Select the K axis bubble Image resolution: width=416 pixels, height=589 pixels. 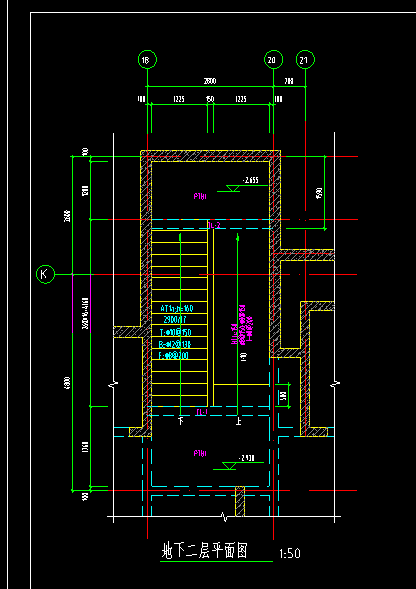[x=45, y=274]
